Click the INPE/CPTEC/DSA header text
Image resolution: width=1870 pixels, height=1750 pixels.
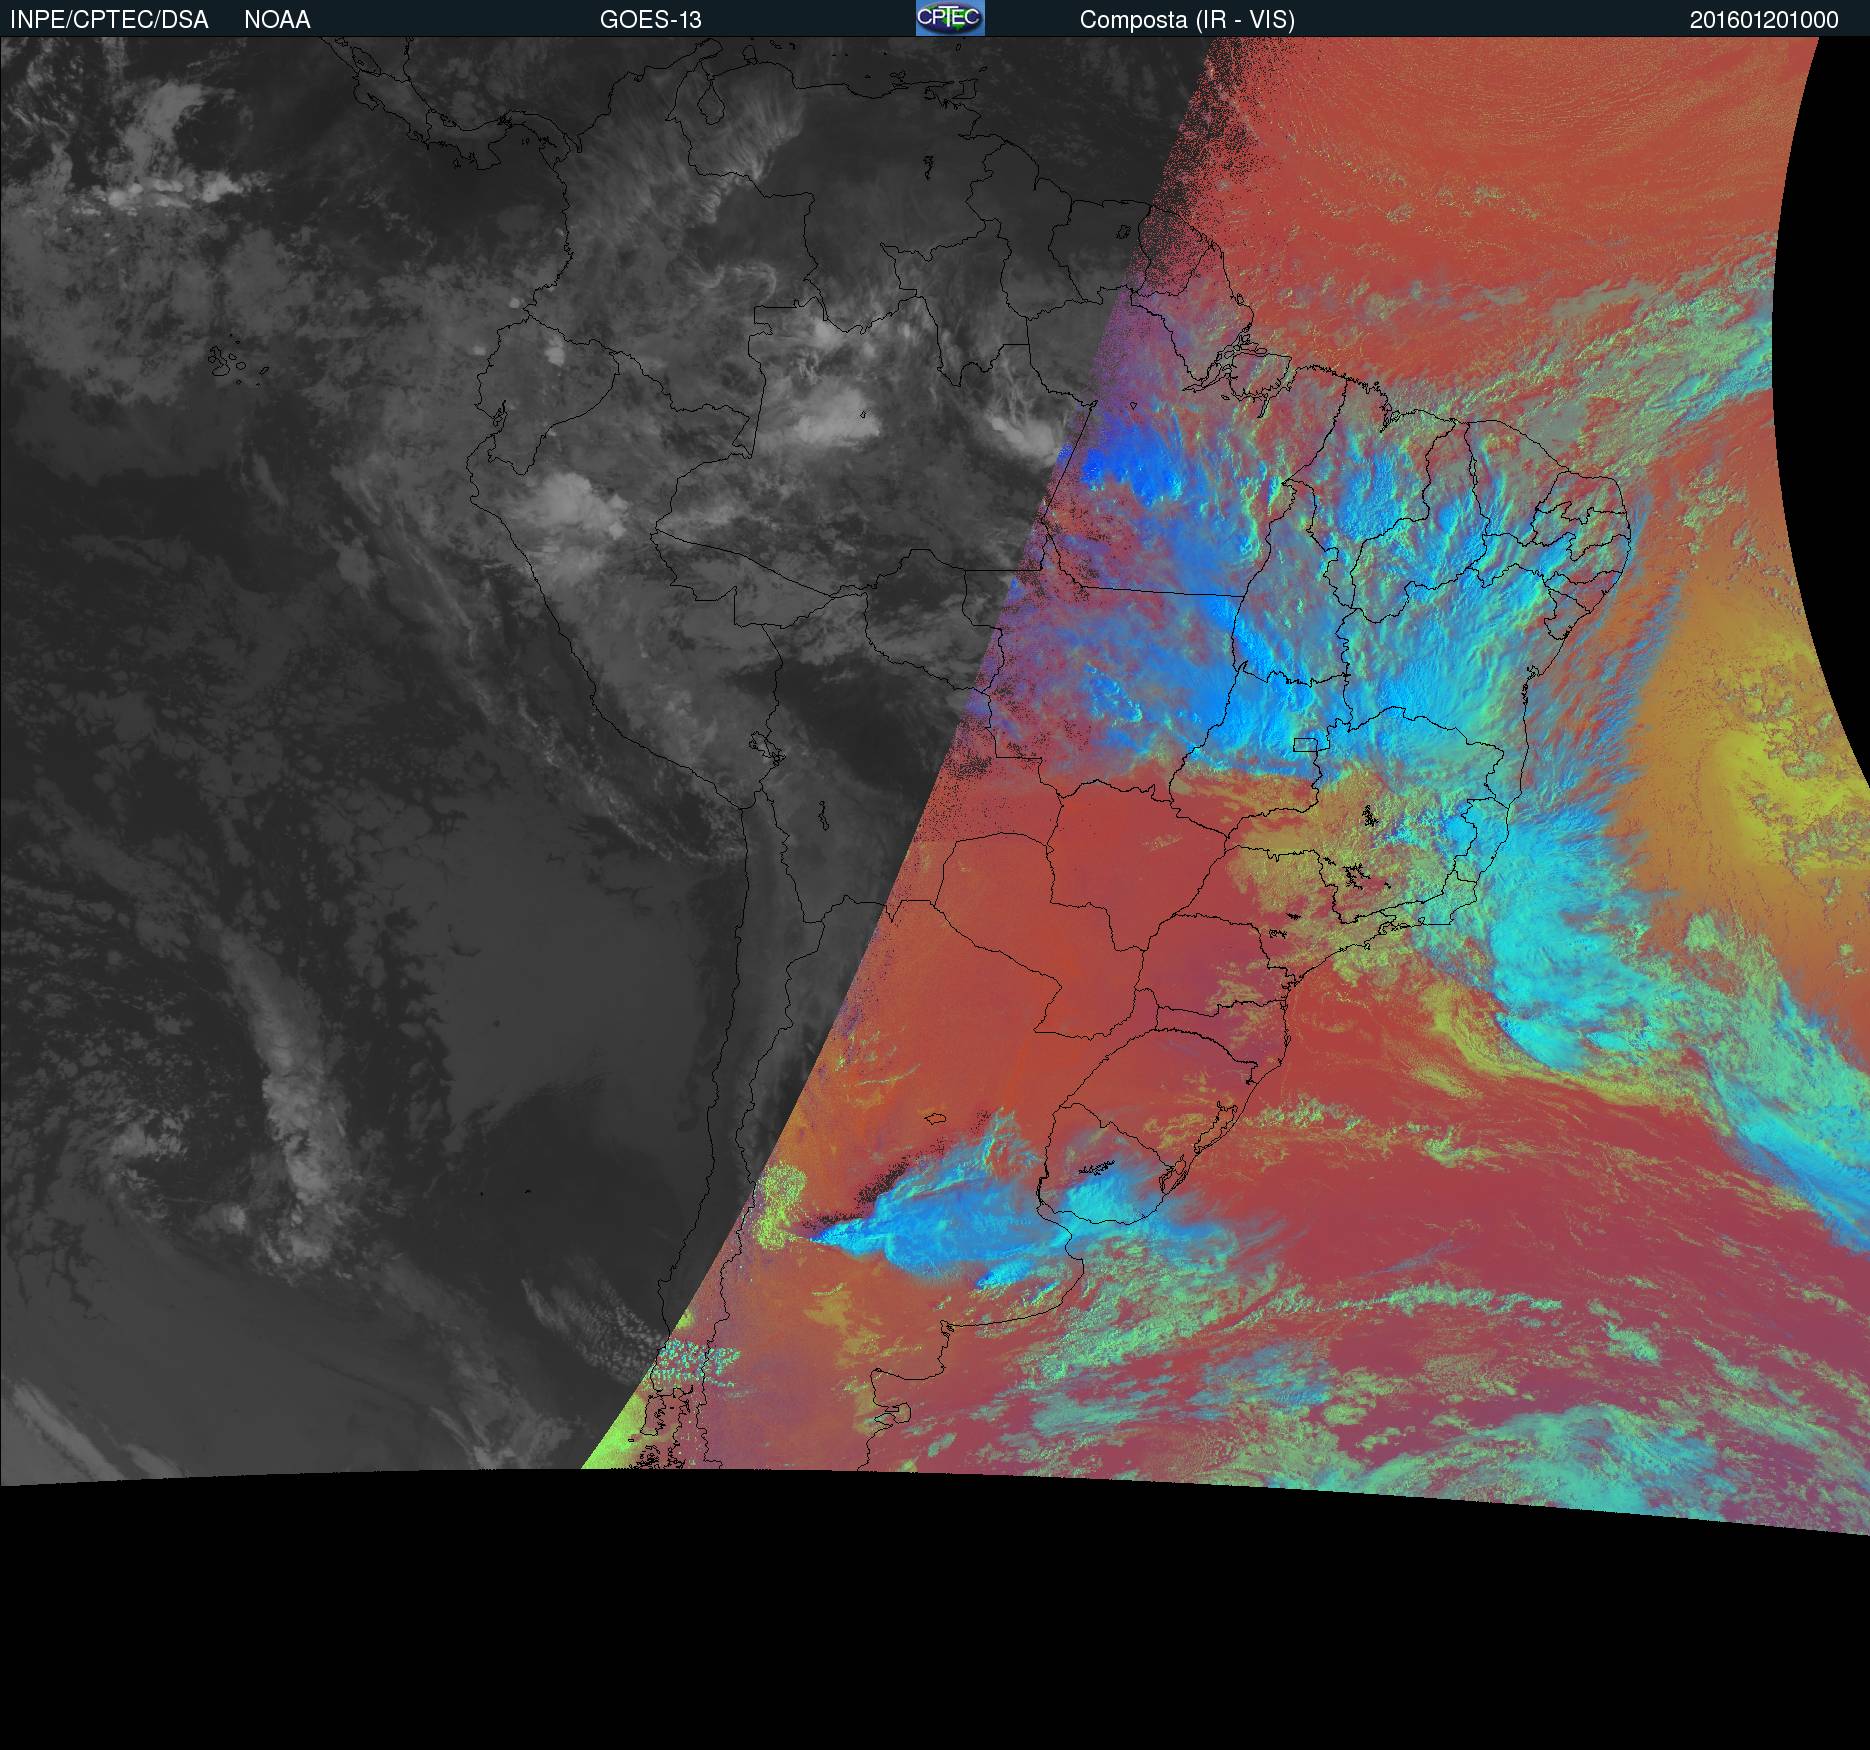[109, 20]
